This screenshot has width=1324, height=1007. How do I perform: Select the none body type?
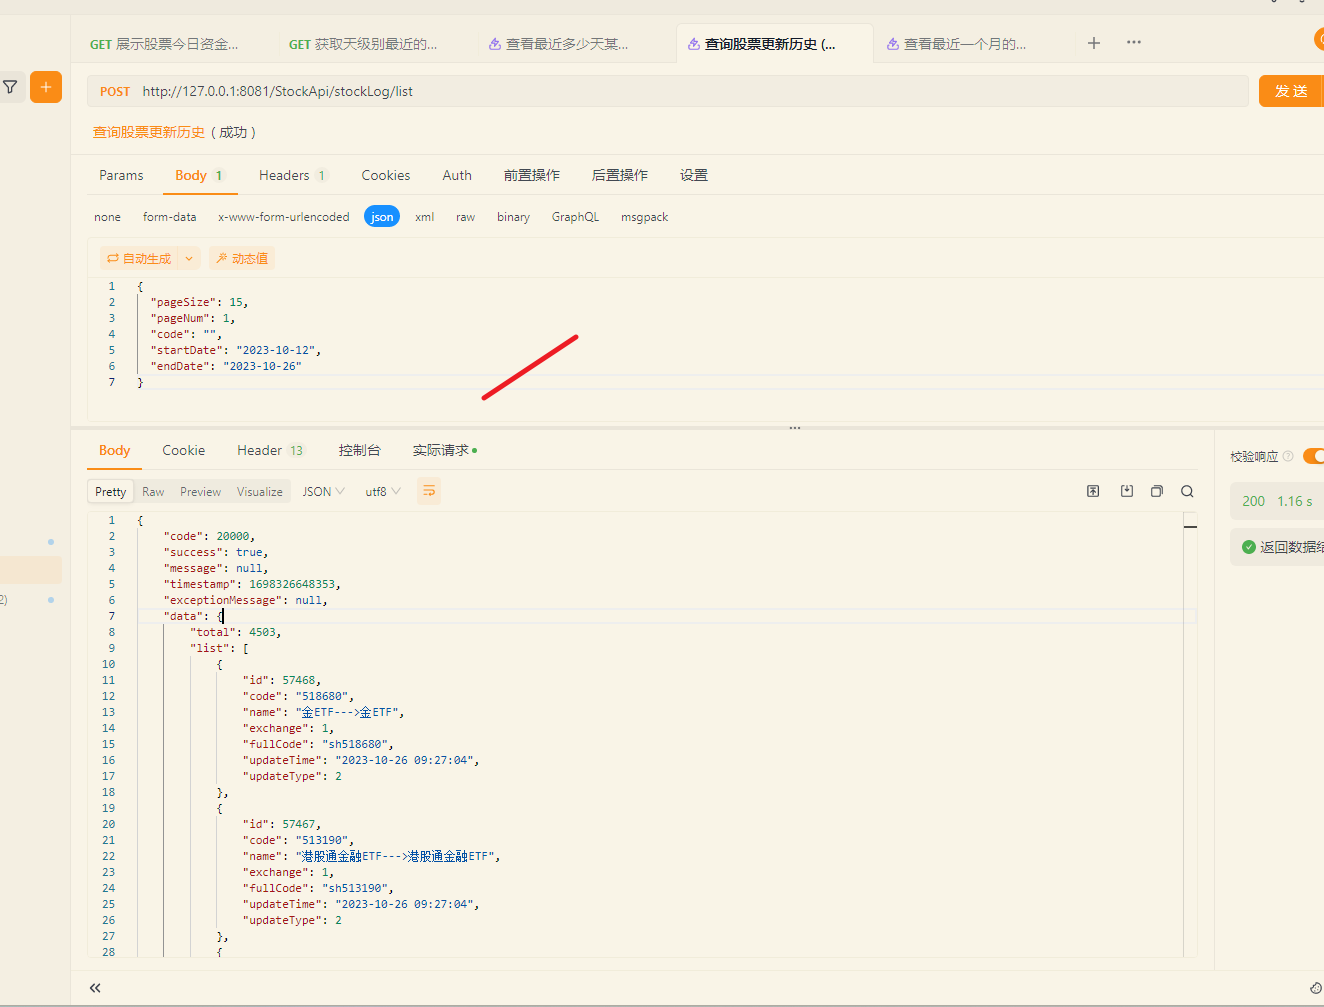point(107,217)
